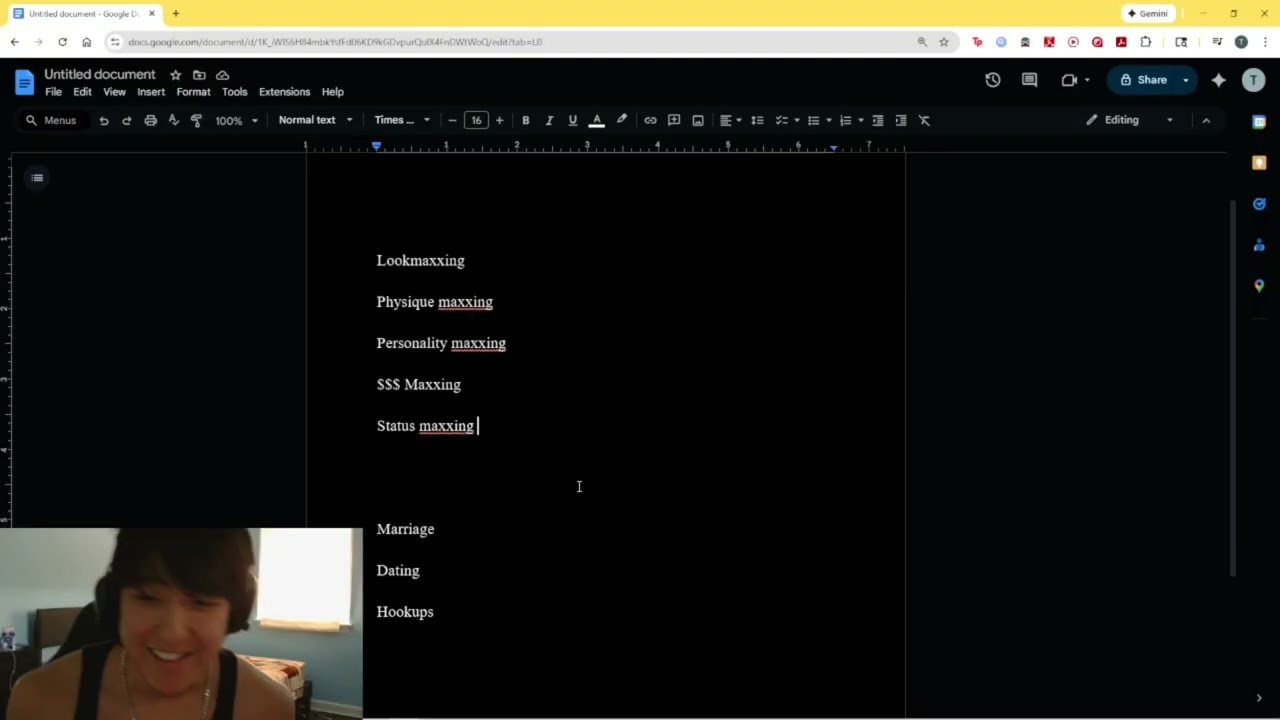
Task: Open the Extensions menu
Action: click(284, 92)
